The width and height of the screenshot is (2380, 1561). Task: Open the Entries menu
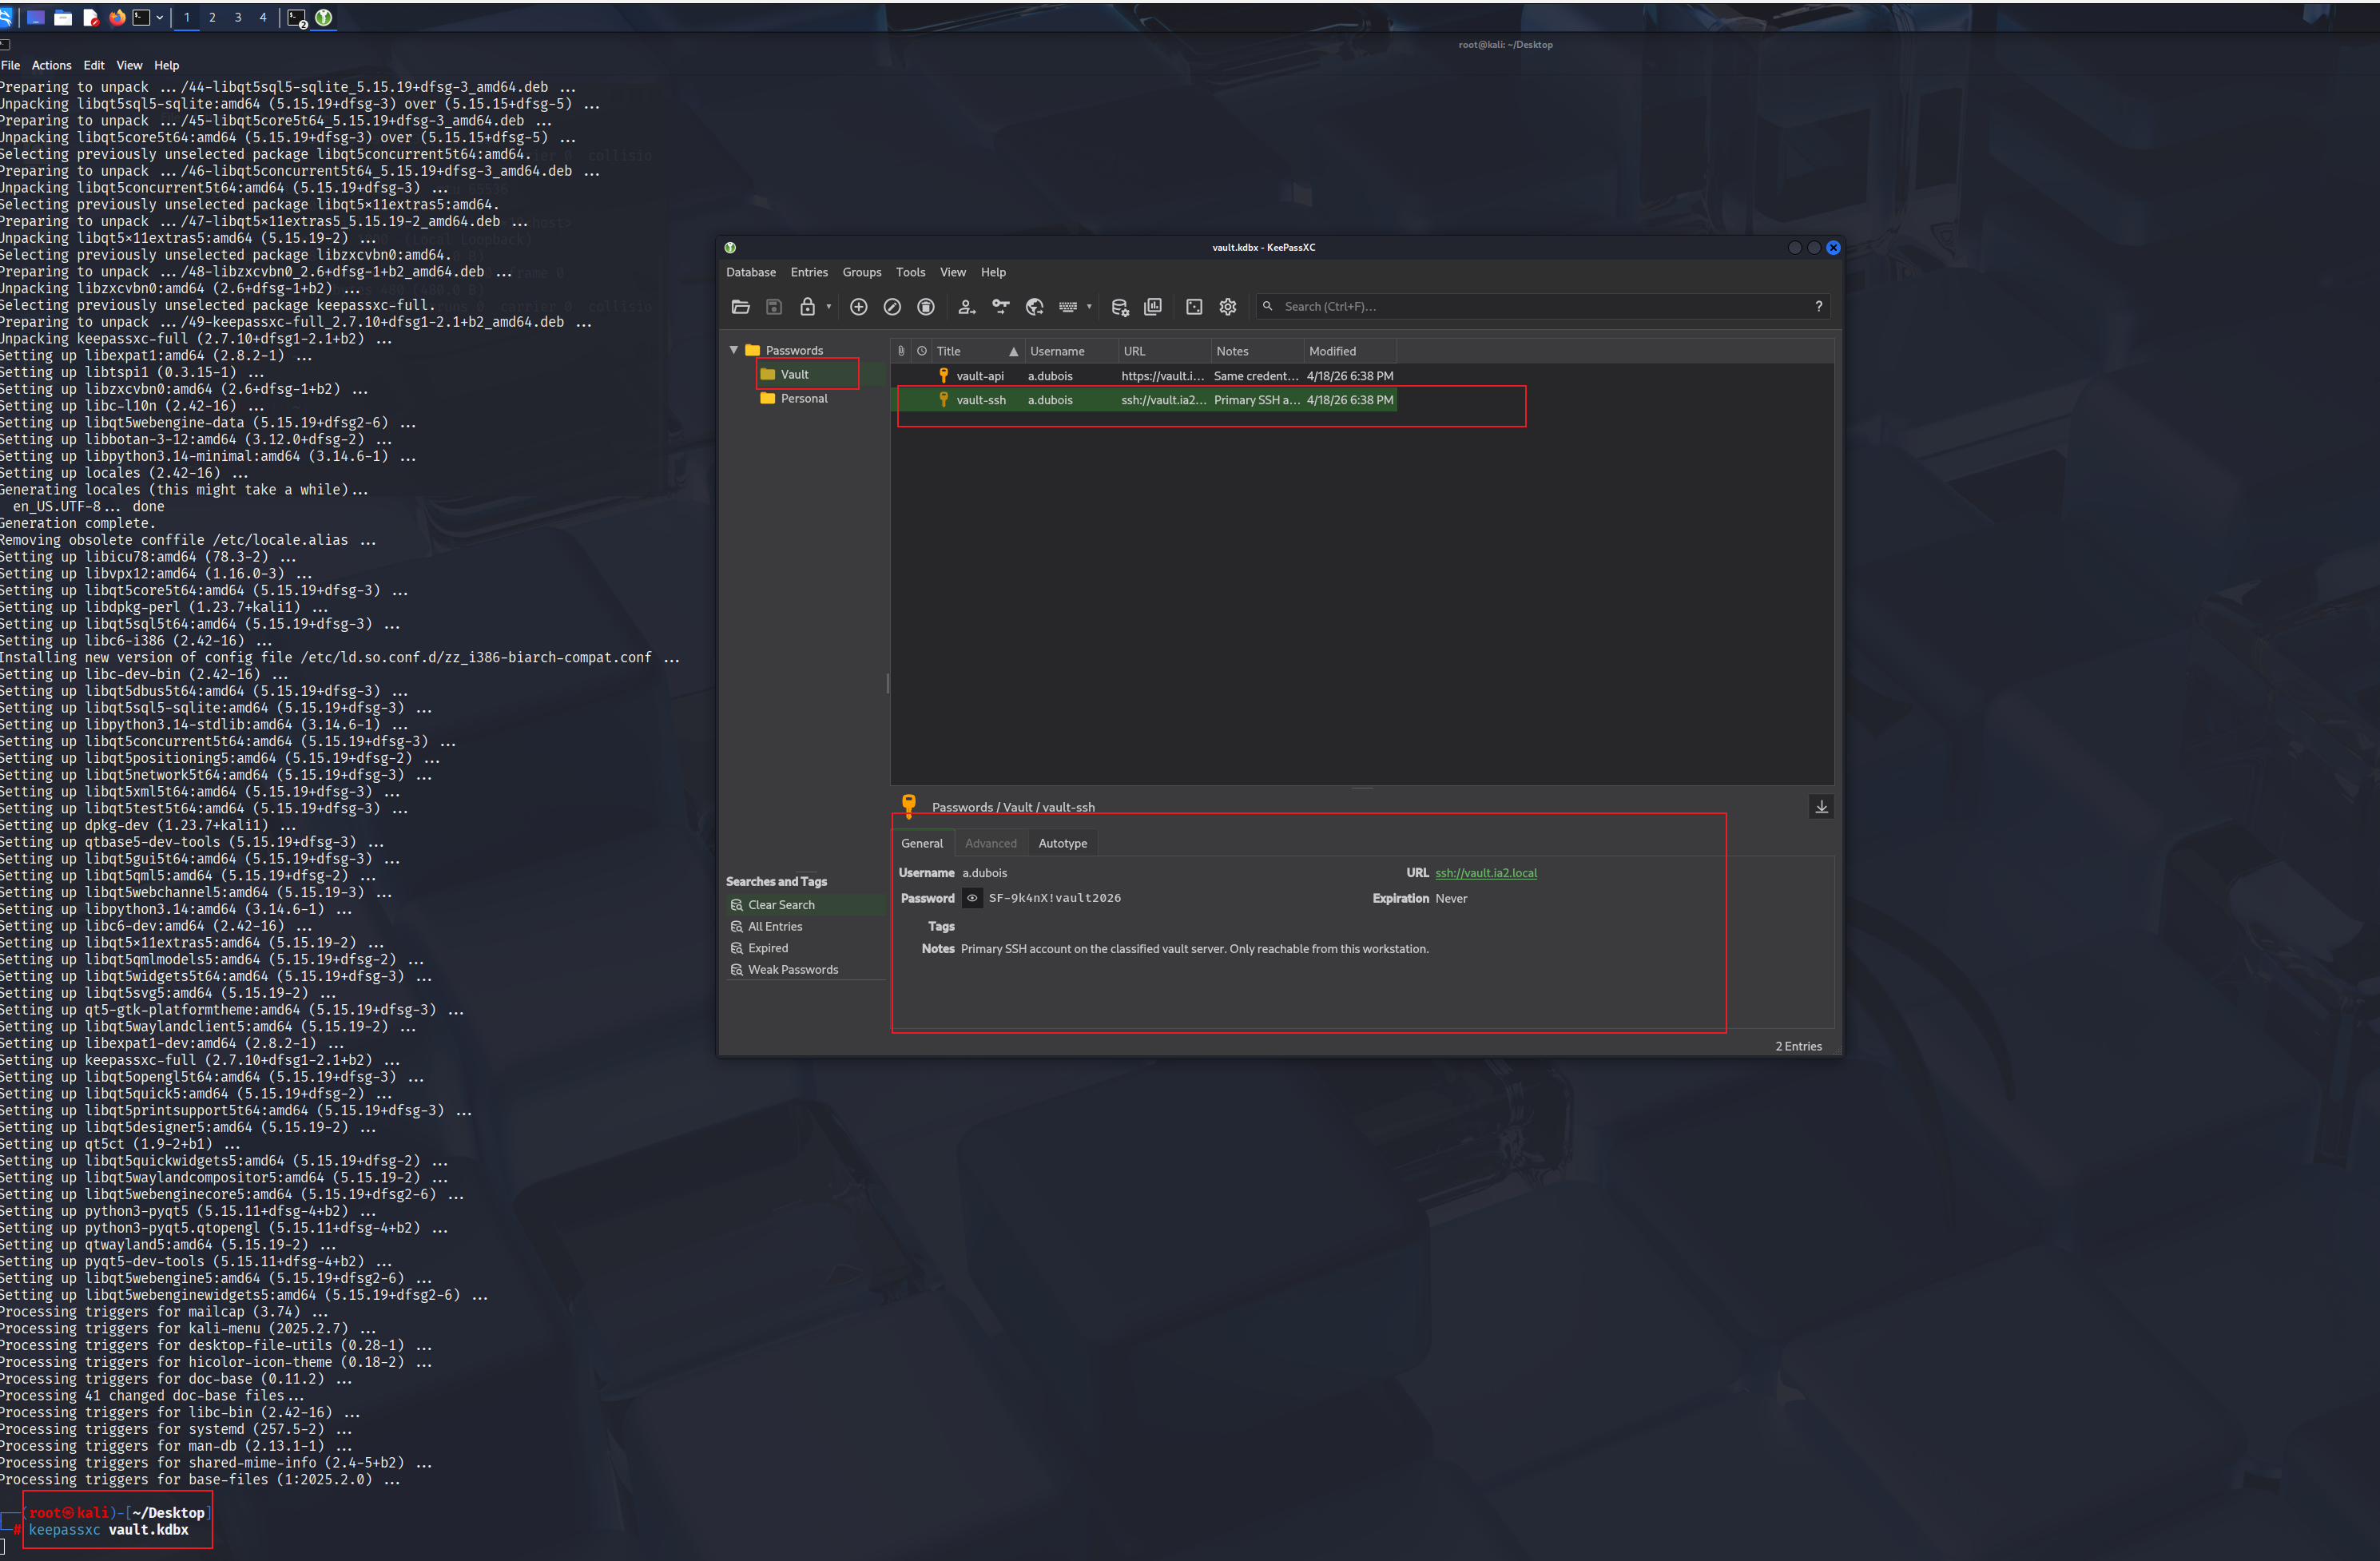(x=809, y=272)
